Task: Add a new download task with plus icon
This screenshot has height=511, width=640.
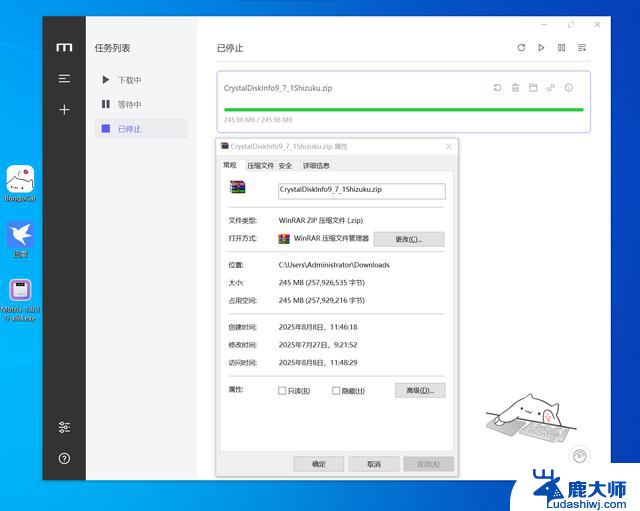Action: [64, 109]
